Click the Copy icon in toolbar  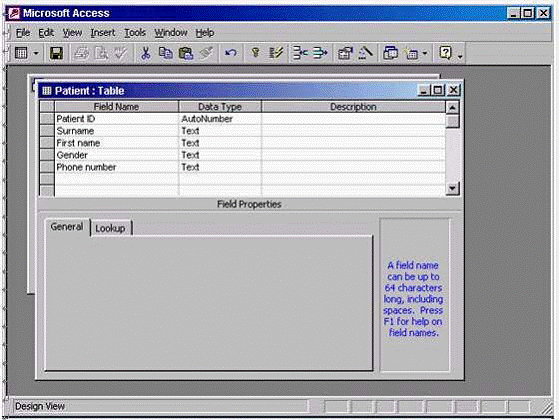pos(165,53)
